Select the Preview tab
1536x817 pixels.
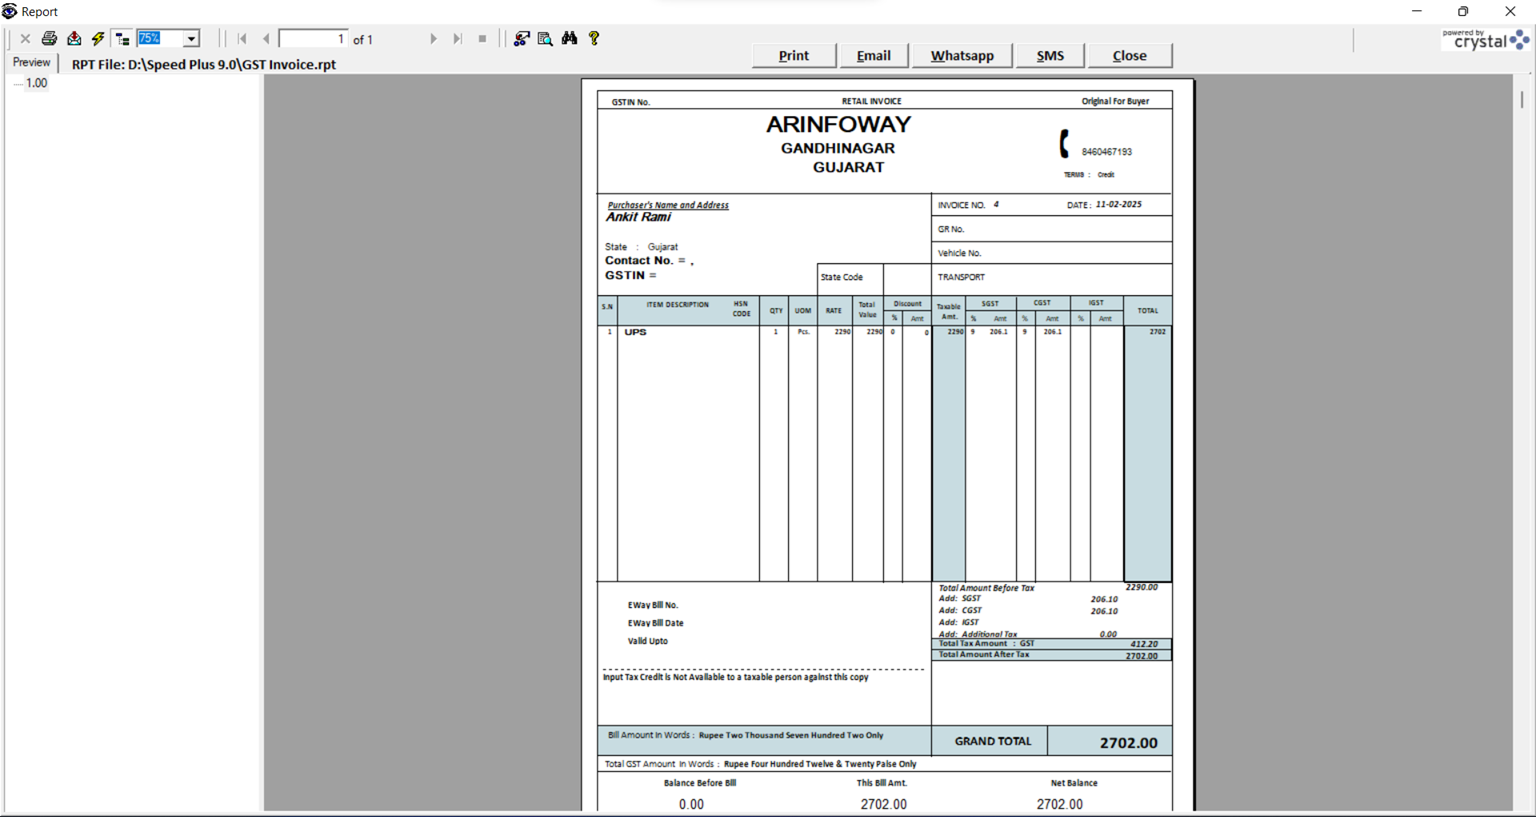(31, 63)
